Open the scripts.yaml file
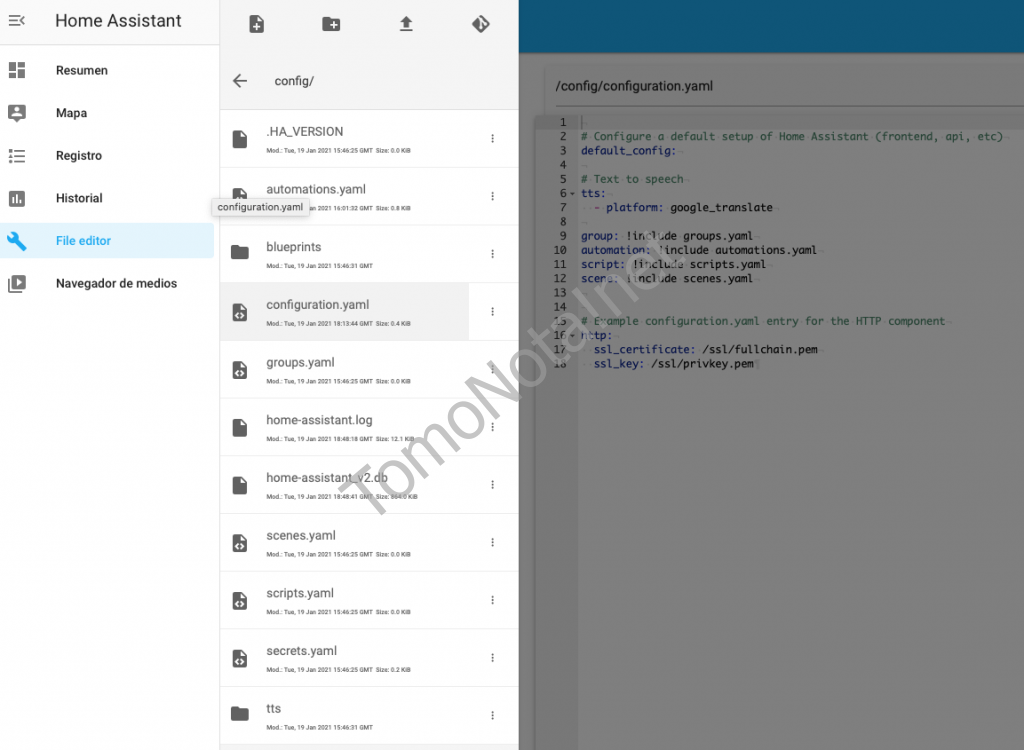1024x750 pixels. (300, 593)
